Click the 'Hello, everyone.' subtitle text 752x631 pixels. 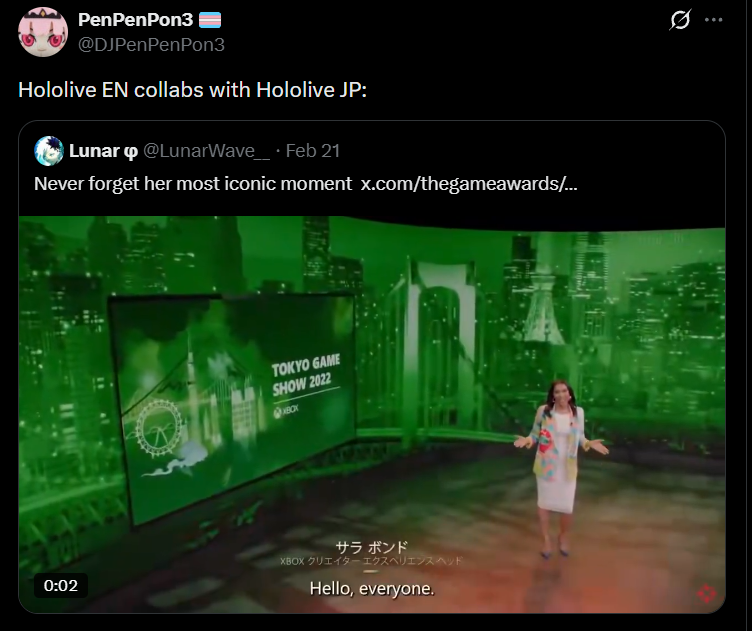(372, 589)
